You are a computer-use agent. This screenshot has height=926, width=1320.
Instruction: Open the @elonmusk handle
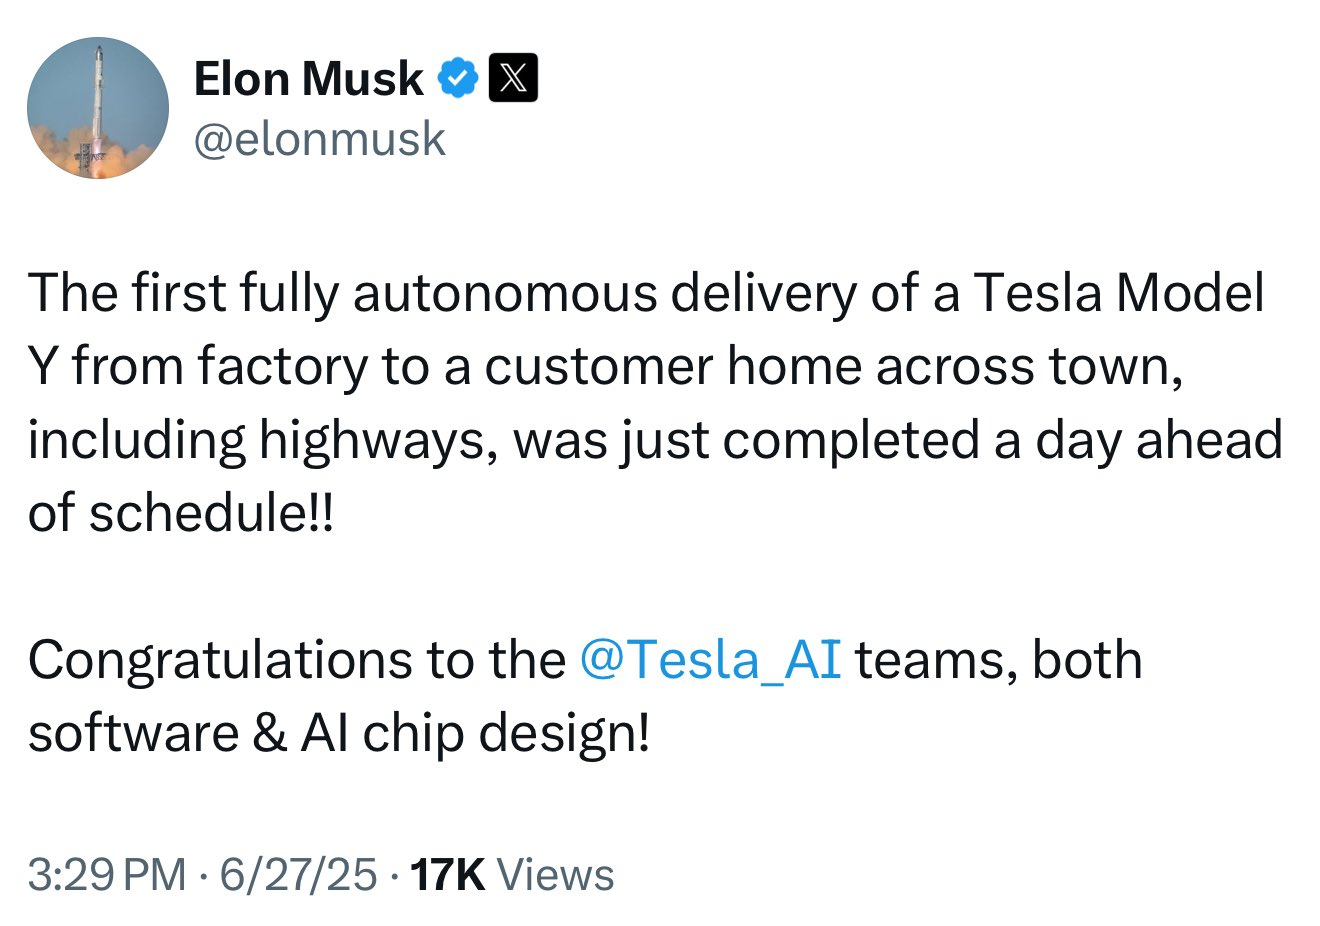(319, 138)
